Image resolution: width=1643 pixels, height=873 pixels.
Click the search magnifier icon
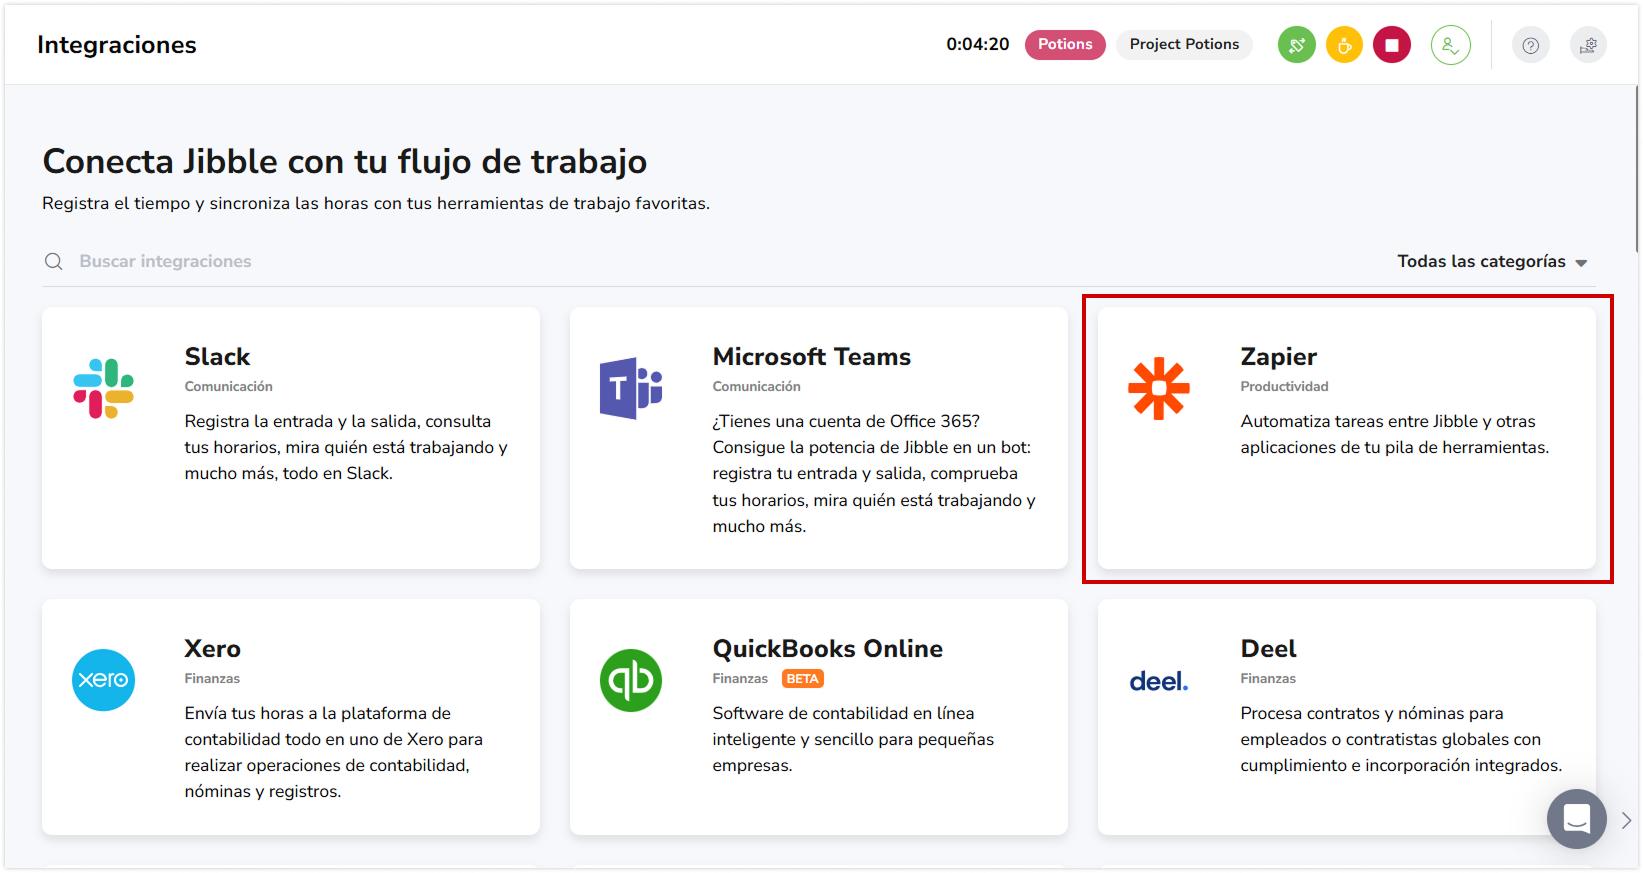pos(54,261)
